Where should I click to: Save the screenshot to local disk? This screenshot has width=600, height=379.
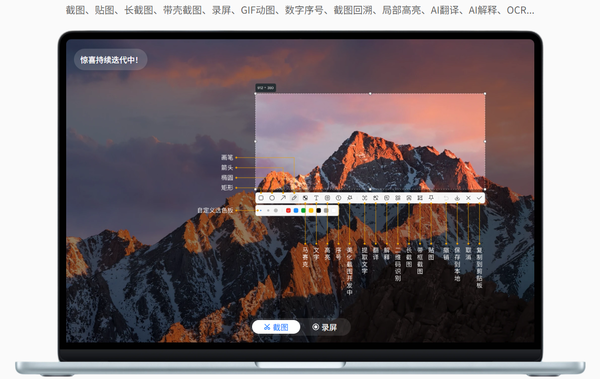coord(457,198)
